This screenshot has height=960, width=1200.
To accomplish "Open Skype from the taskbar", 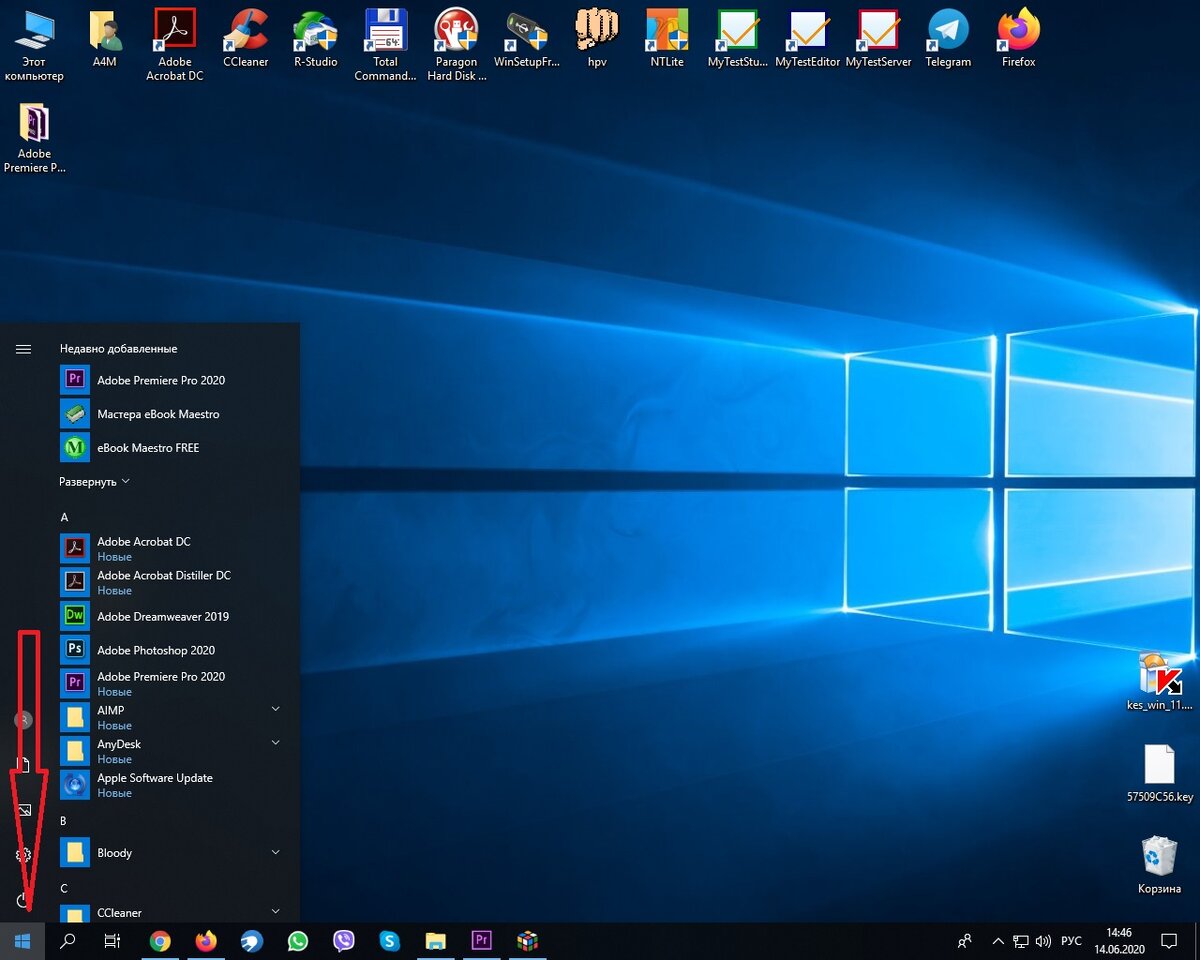I will click(390, 941).
